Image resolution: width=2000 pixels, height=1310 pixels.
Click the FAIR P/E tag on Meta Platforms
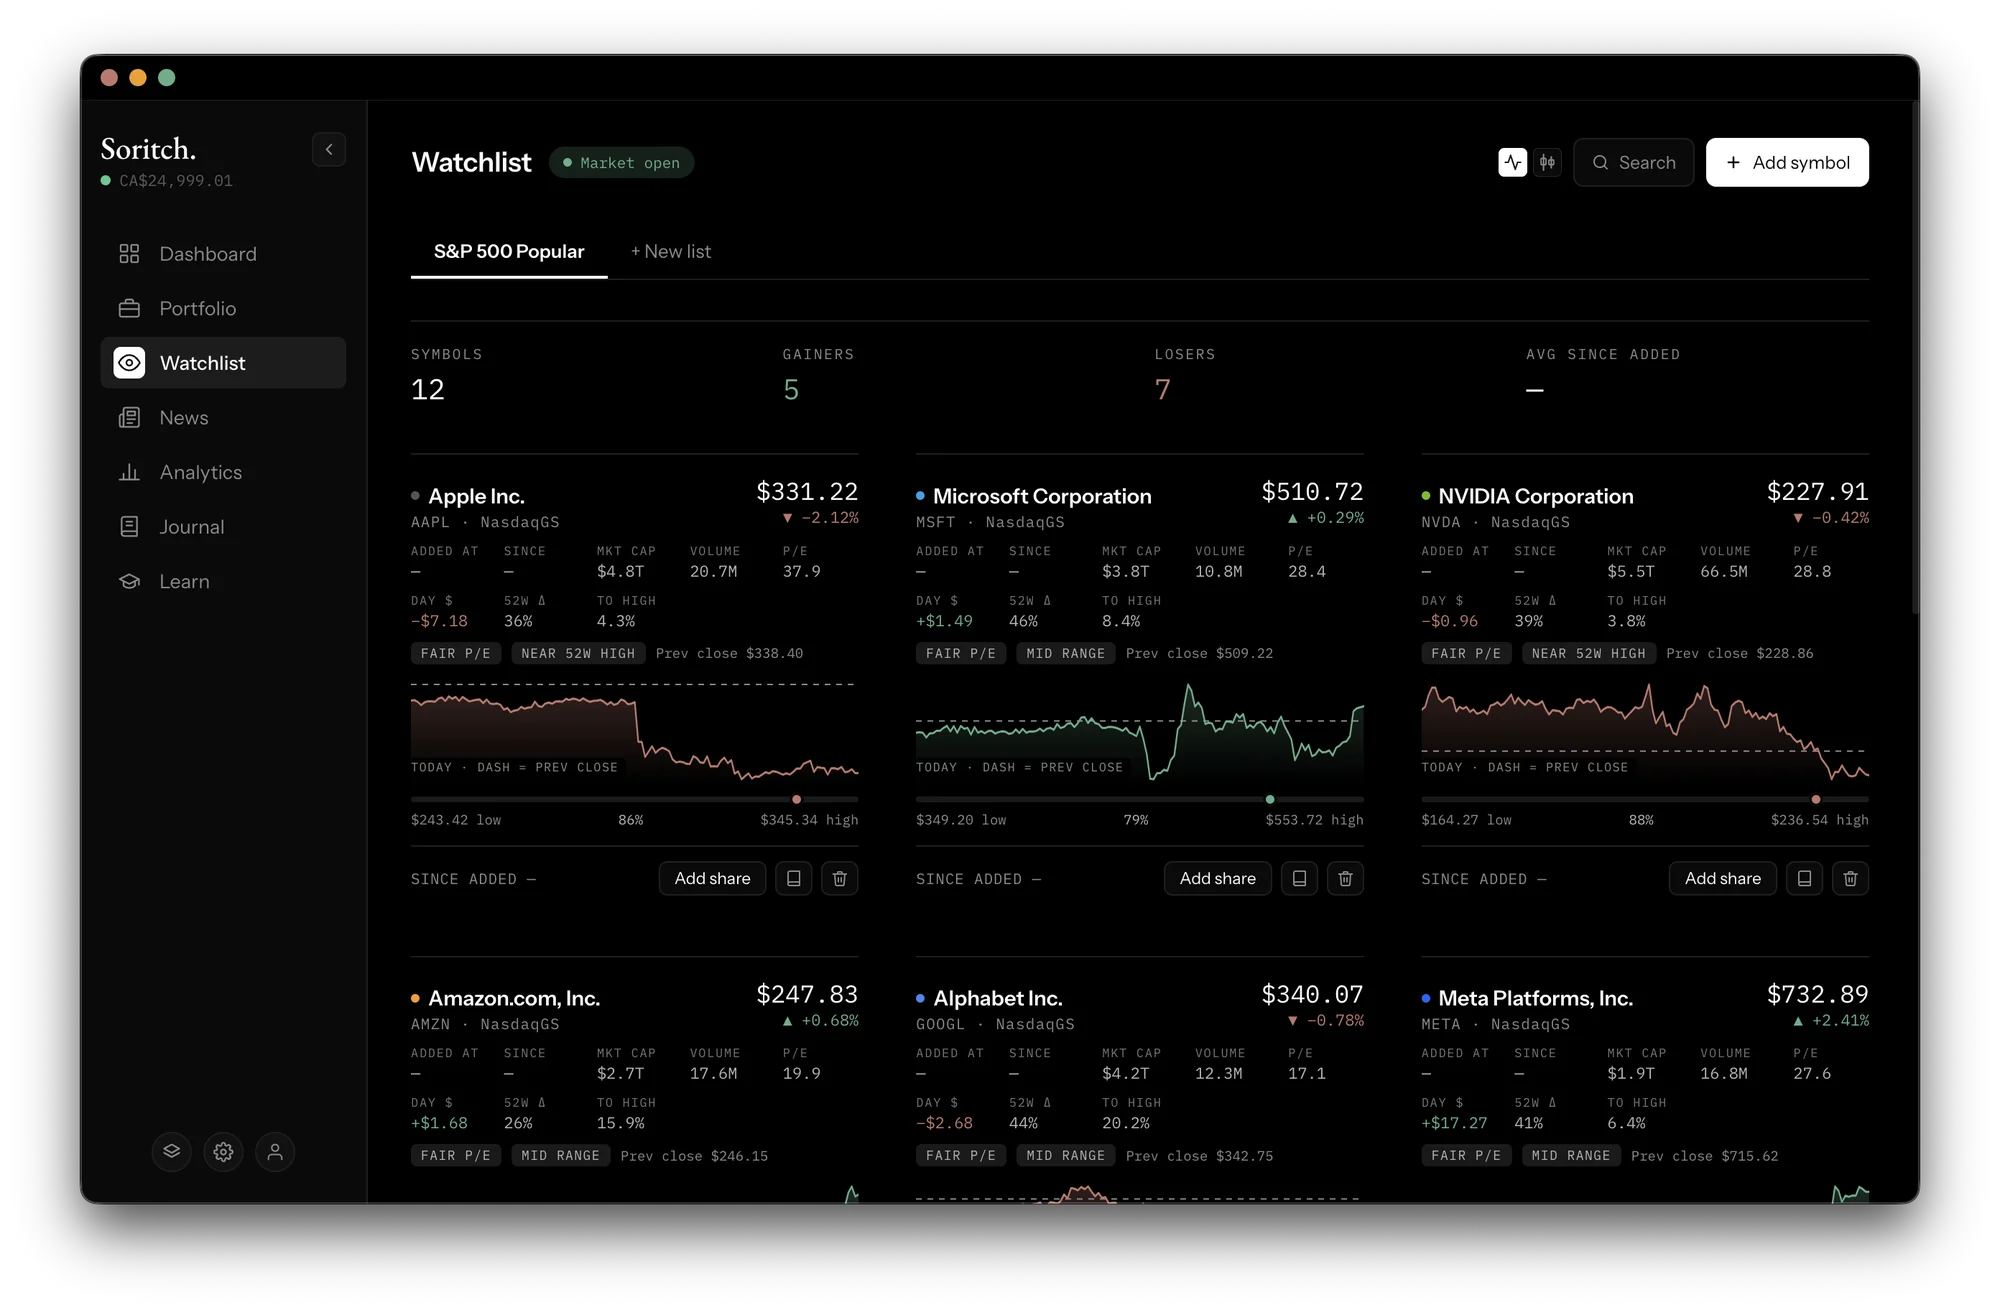coord(1466,1156)
